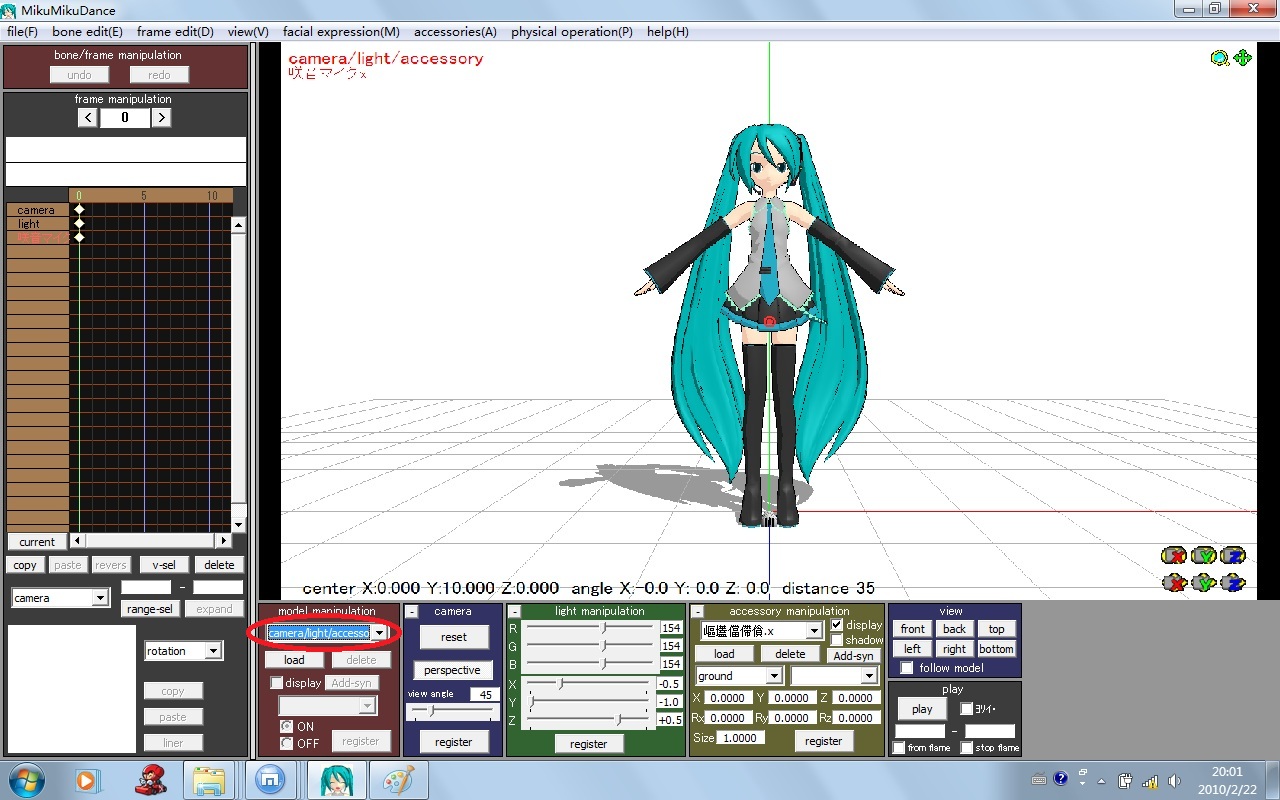The height and width of the screenshot is (800, 1280).
Task: Click the arrow-shaped green Y move icon
Action: (1203, 582)
